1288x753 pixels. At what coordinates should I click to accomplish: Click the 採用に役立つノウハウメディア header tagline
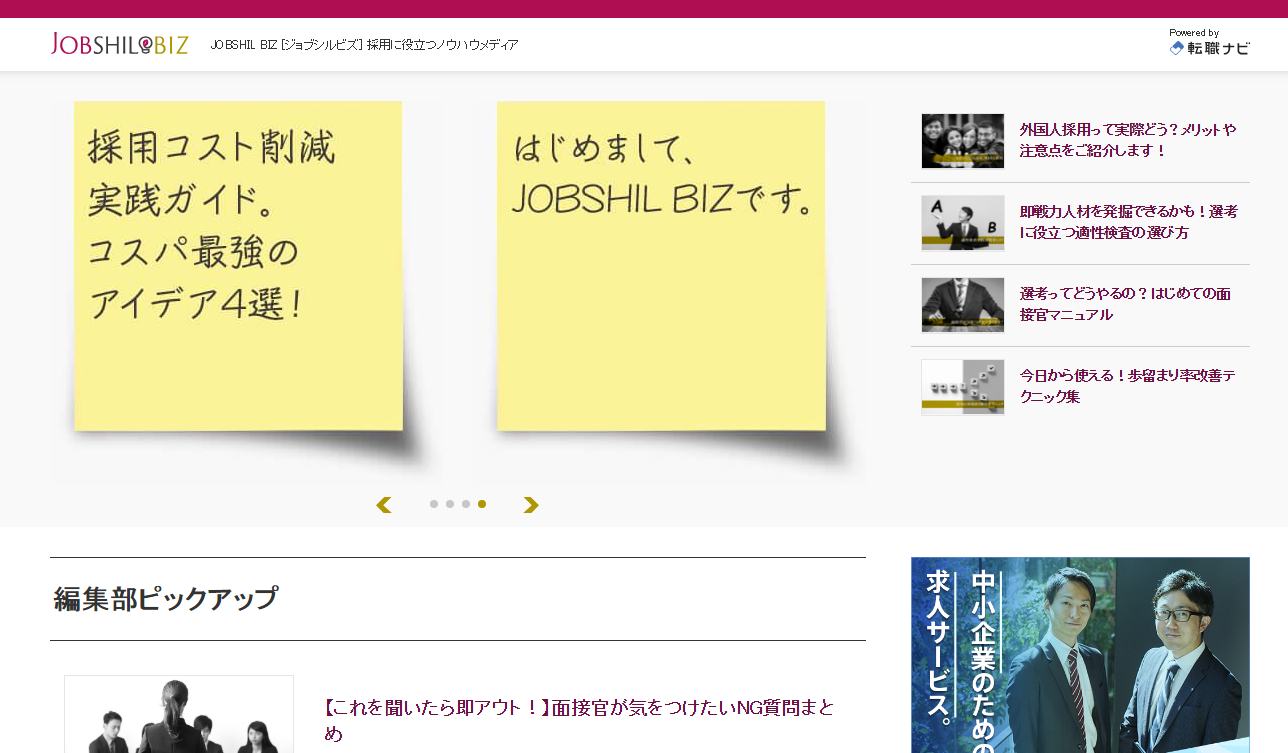pos(442,45)
